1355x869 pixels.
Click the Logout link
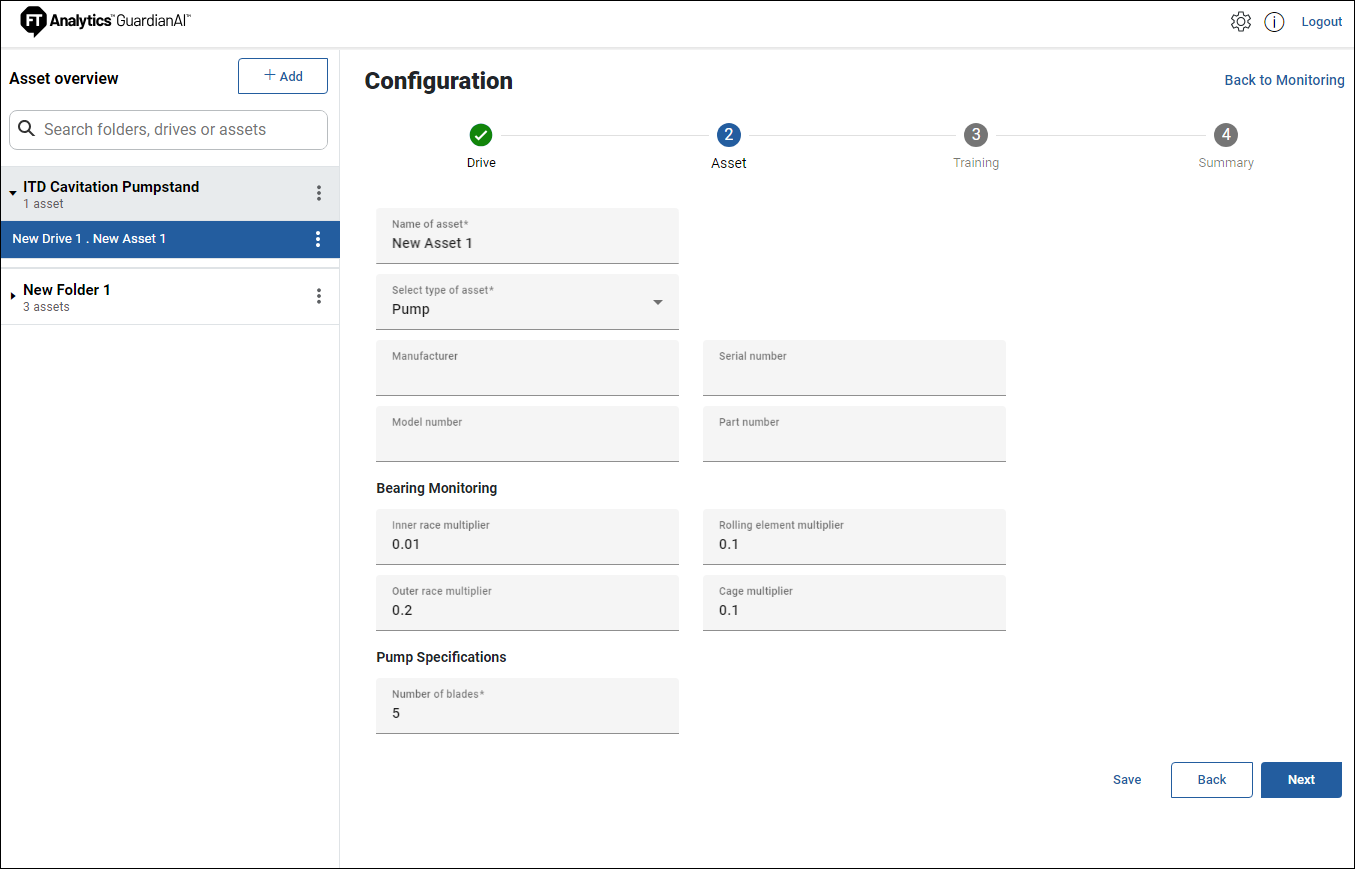(x=1321, y=22)
